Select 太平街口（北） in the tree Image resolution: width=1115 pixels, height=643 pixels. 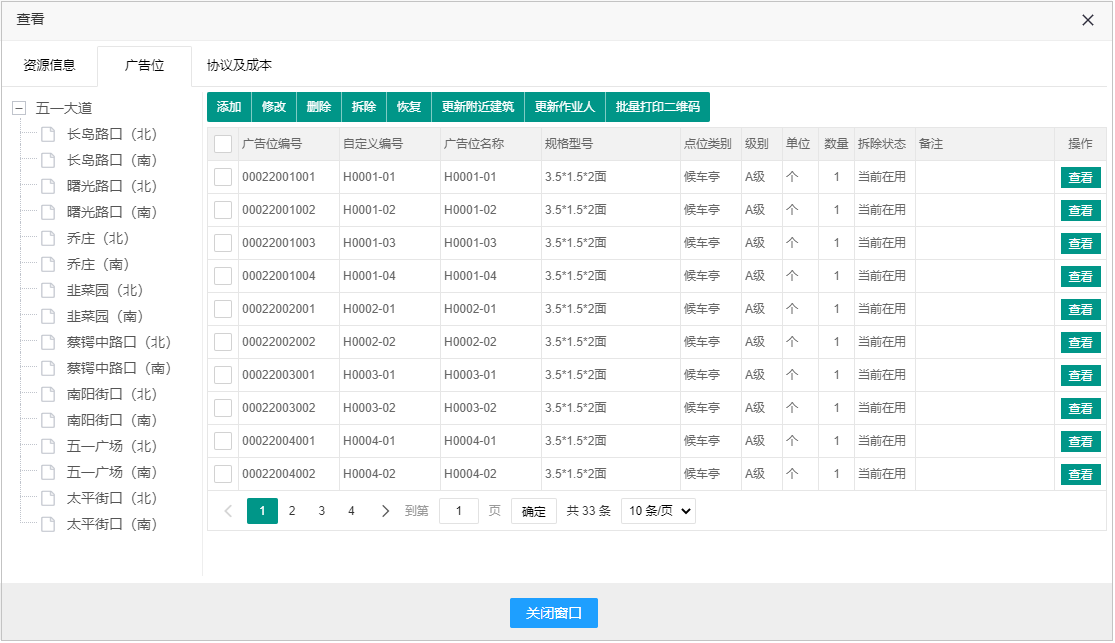pos(112,498)
